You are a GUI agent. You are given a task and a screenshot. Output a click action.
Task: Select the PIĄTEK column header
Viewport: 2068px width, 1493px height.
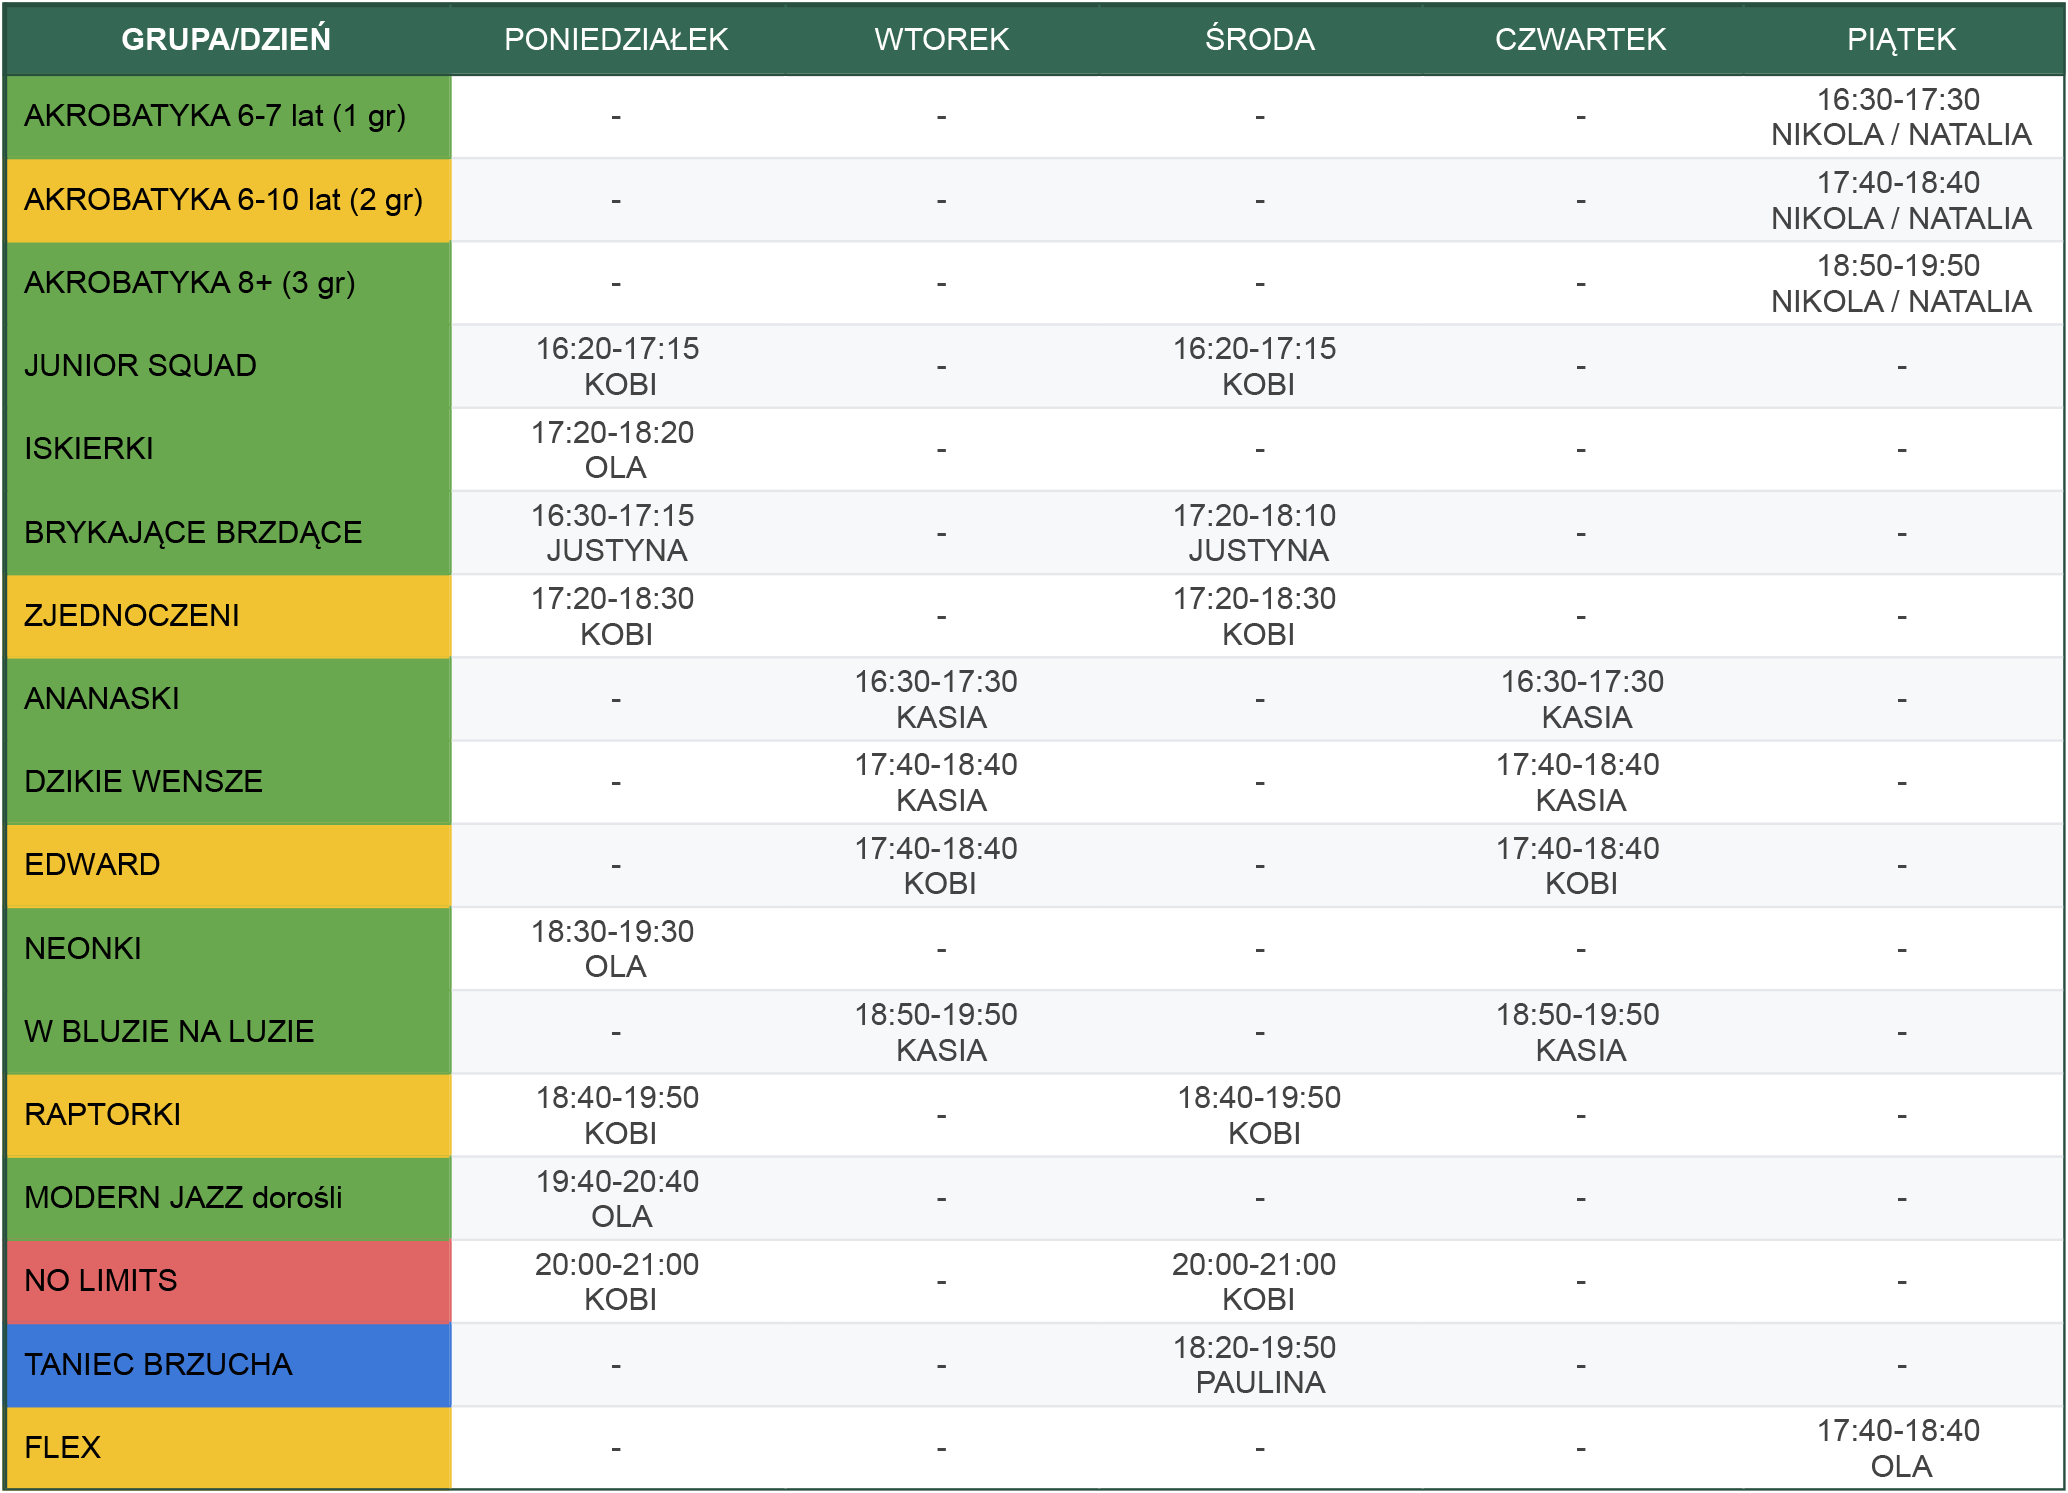[x=1901, y=39]
